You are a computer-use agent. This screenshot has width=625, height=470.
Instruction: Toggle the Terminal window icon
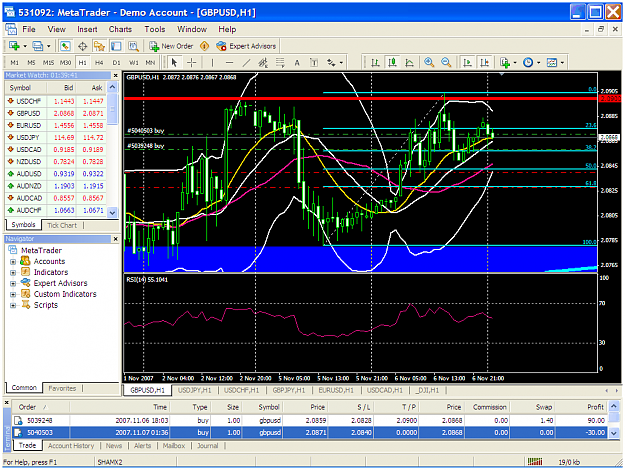(116, 46)
